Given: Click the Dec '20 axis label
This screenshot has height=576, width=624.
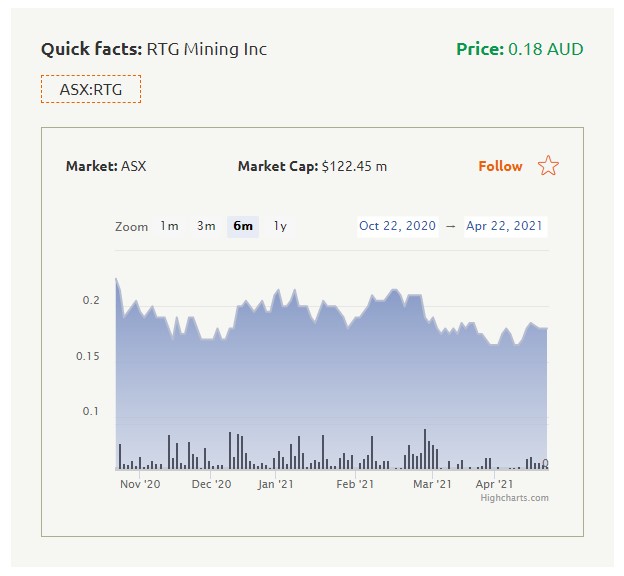Looking at the screenshot, I should pos(211,484).
